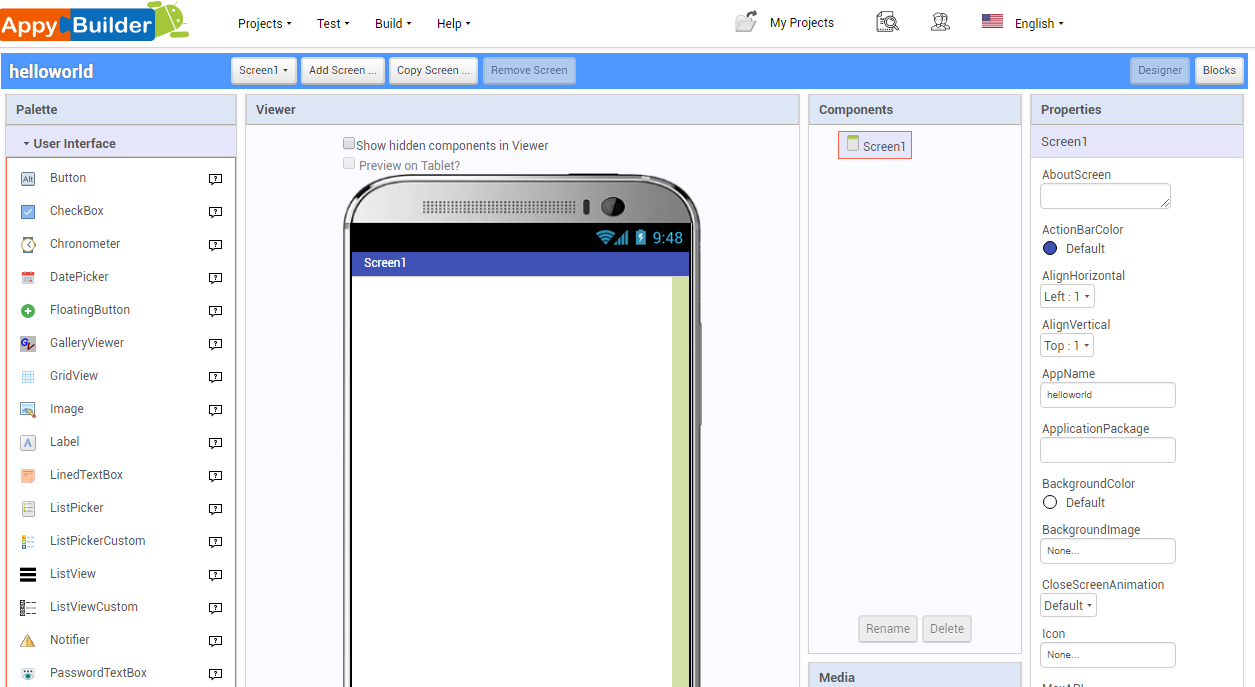Select the Label component in the palette
The image size is (1255, 687).
click(64, 441)
